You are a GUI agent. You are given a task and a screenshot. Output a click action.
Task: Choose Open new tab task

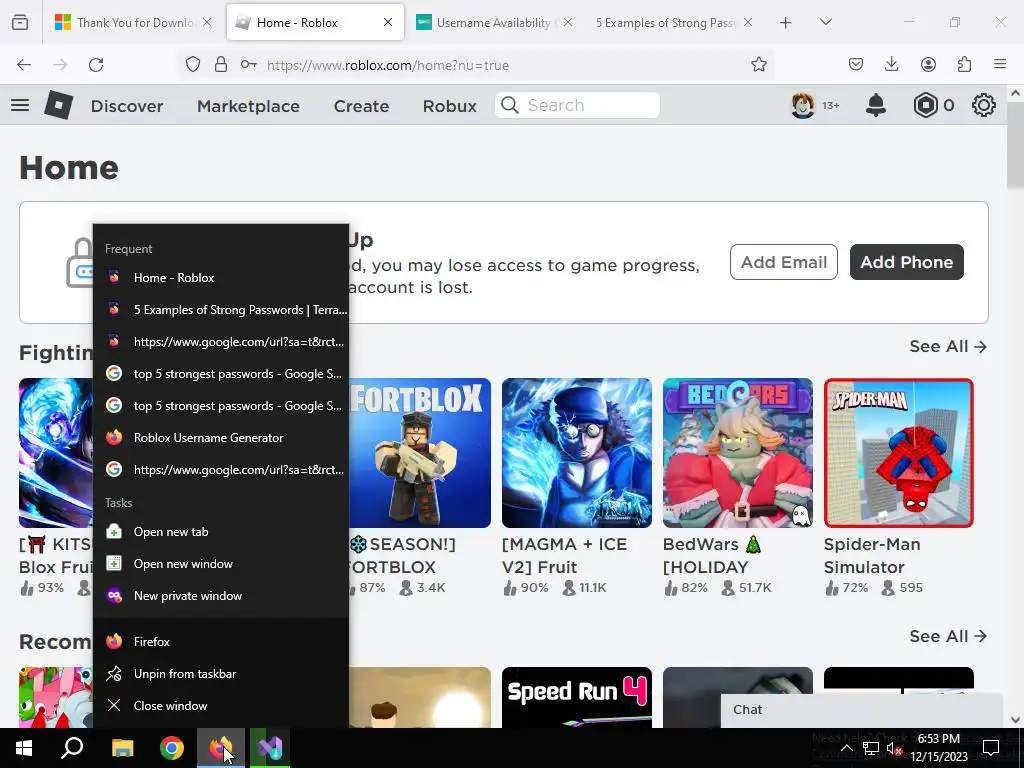[221, 532]
